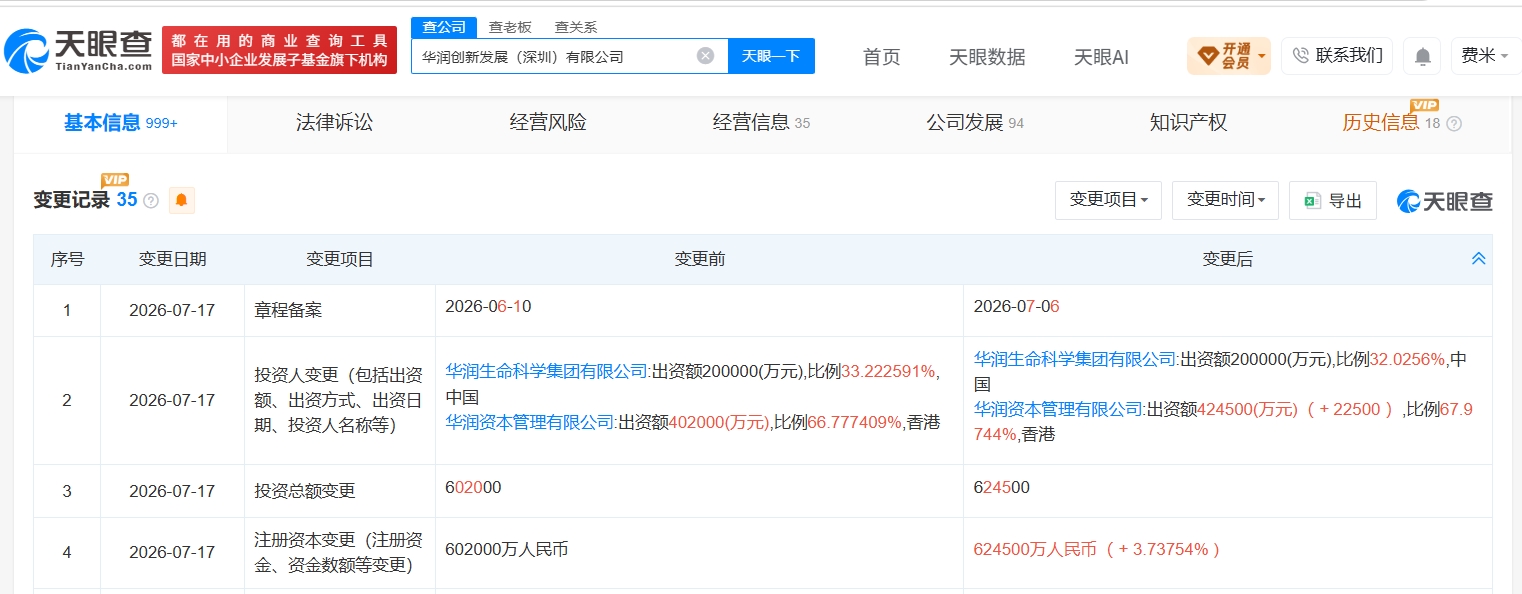Switch to the 查公司 search tab
This screenshot has height=594, width=1522.
(443, 28)
